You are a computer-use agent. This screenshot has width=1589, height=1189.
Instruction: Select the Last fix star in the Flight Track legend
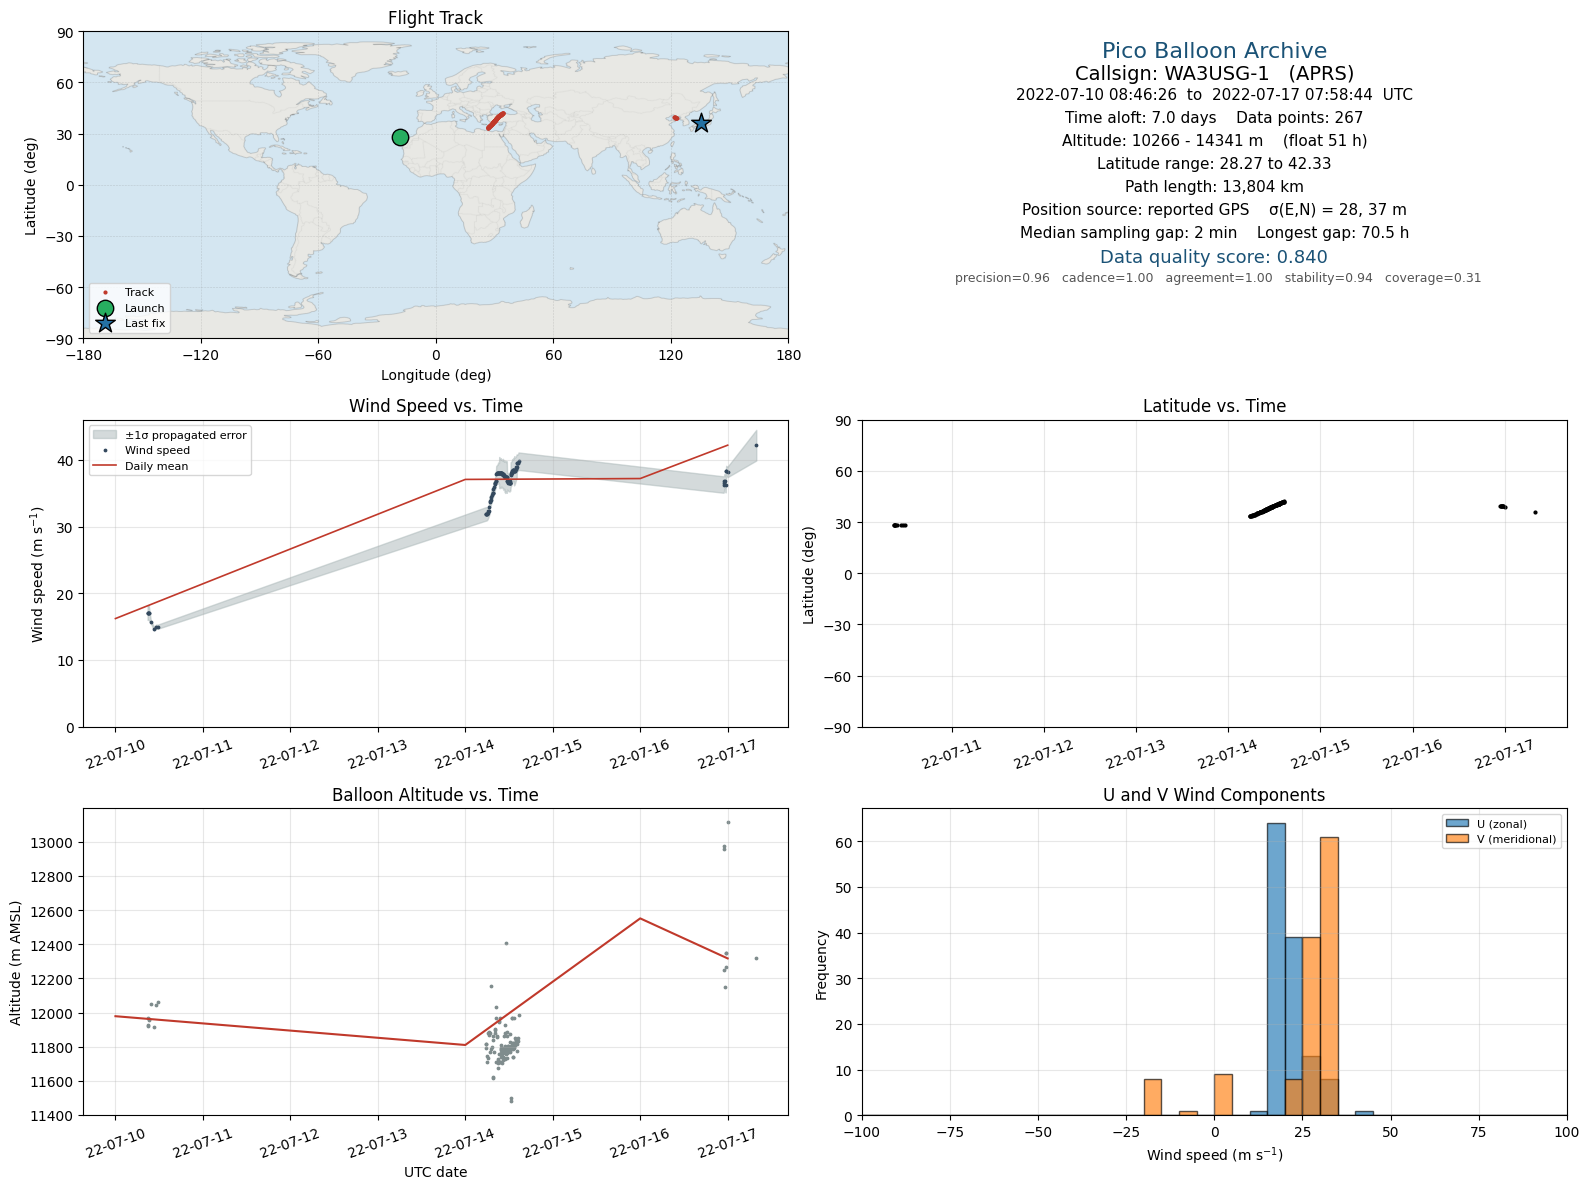[x=105, y=323]
